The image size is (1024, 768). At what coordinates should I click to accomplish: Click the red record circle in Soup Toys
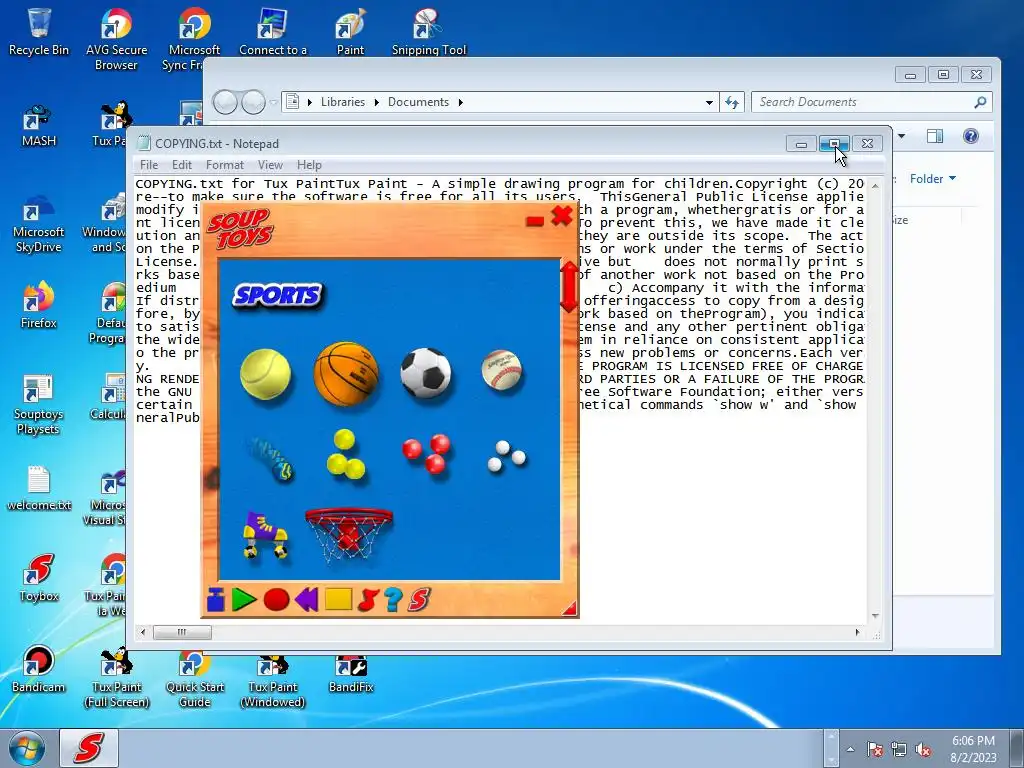[276, 600]
